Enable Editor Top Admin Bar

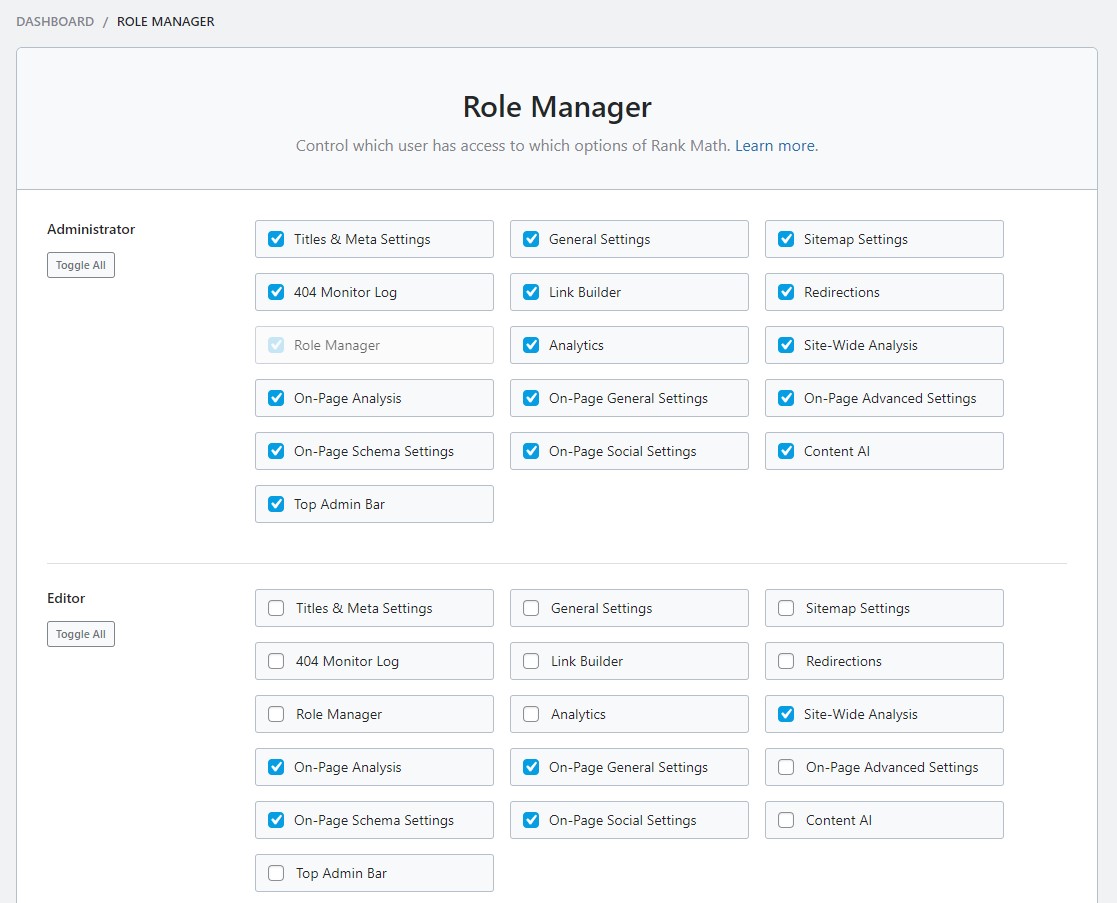click(276, 873)
